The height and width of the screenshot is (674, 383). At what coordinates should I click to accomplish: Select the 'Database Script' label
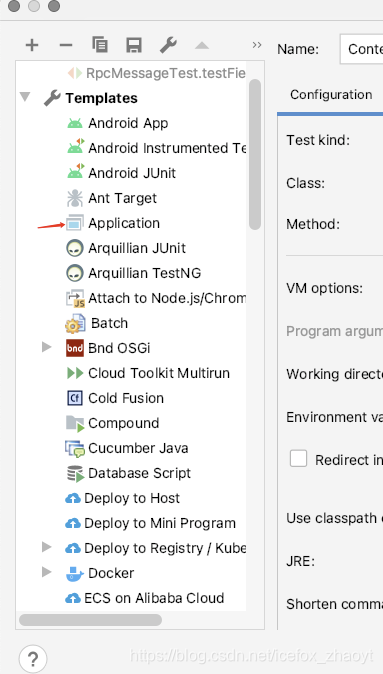point(139,473)
